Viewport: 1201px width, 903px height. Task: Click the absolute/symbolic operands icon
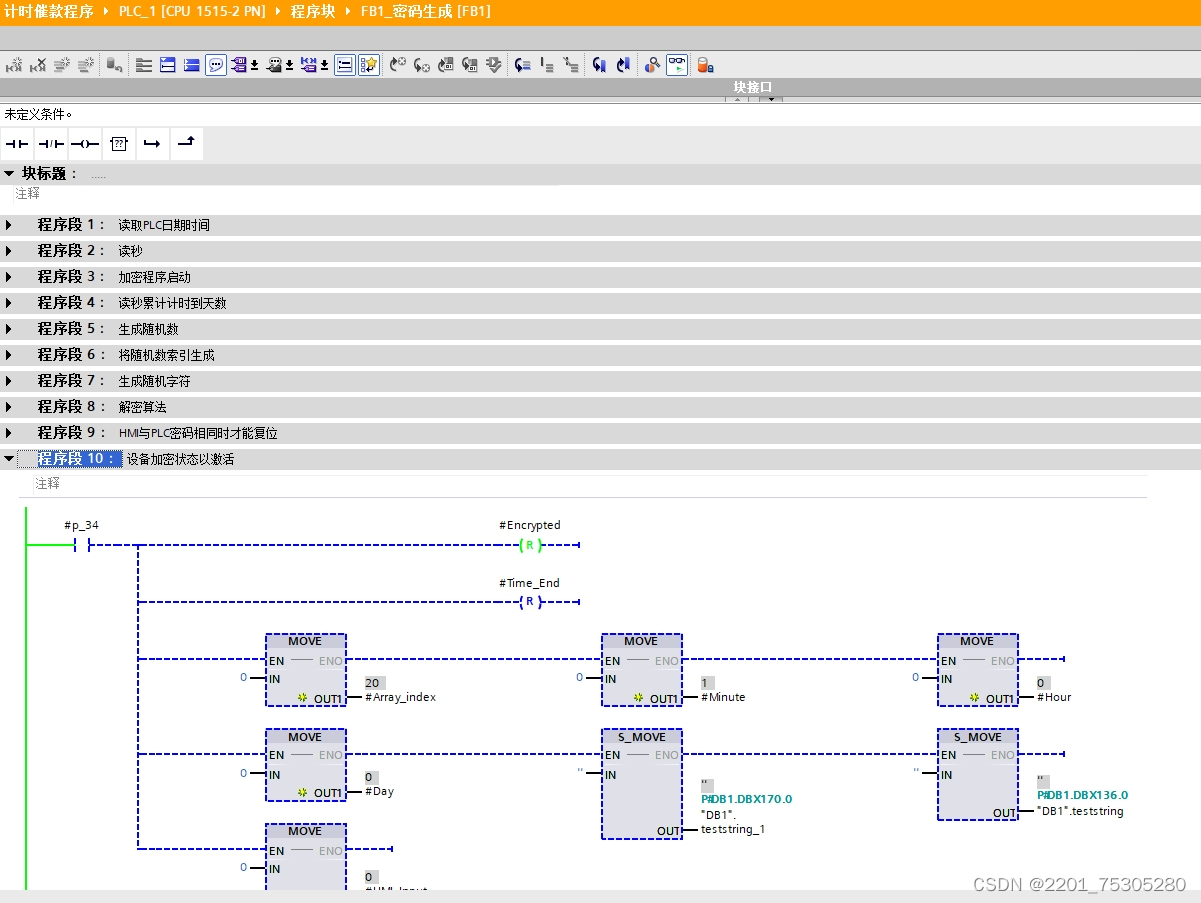(x=240, y=65)
